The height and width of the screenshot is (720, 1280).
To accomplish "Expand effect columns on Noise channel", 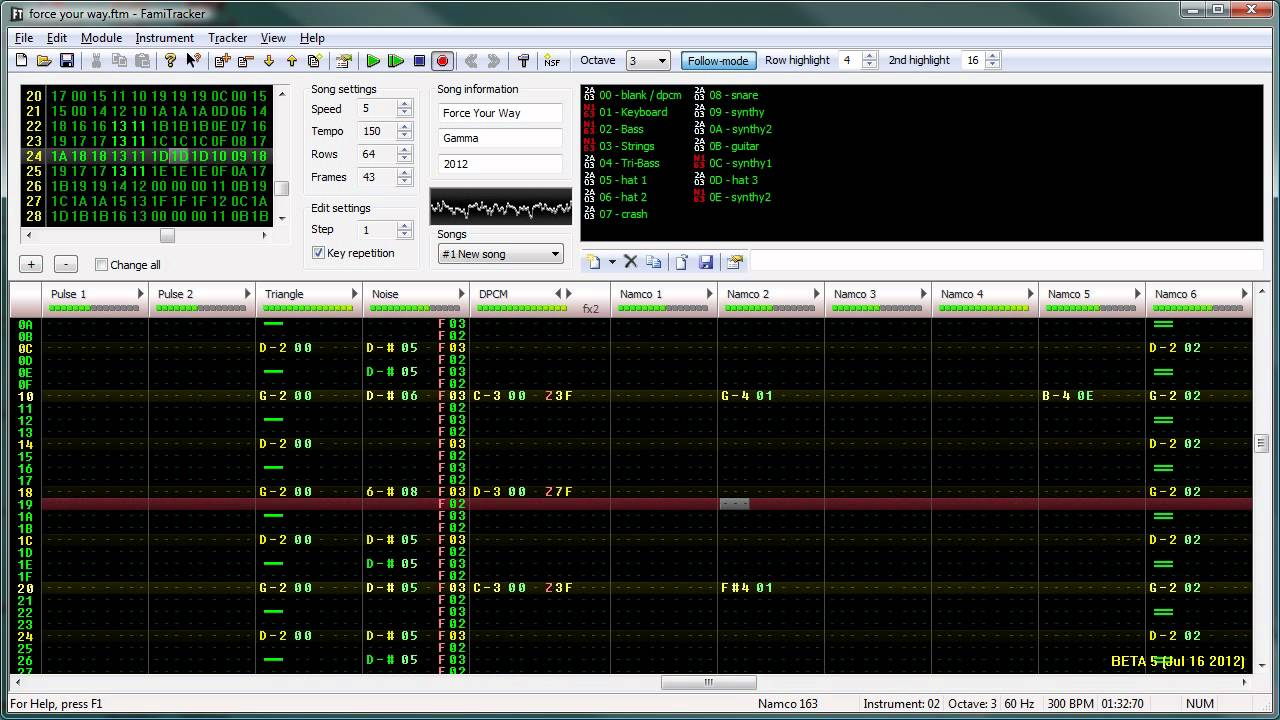I will [461, 294].
